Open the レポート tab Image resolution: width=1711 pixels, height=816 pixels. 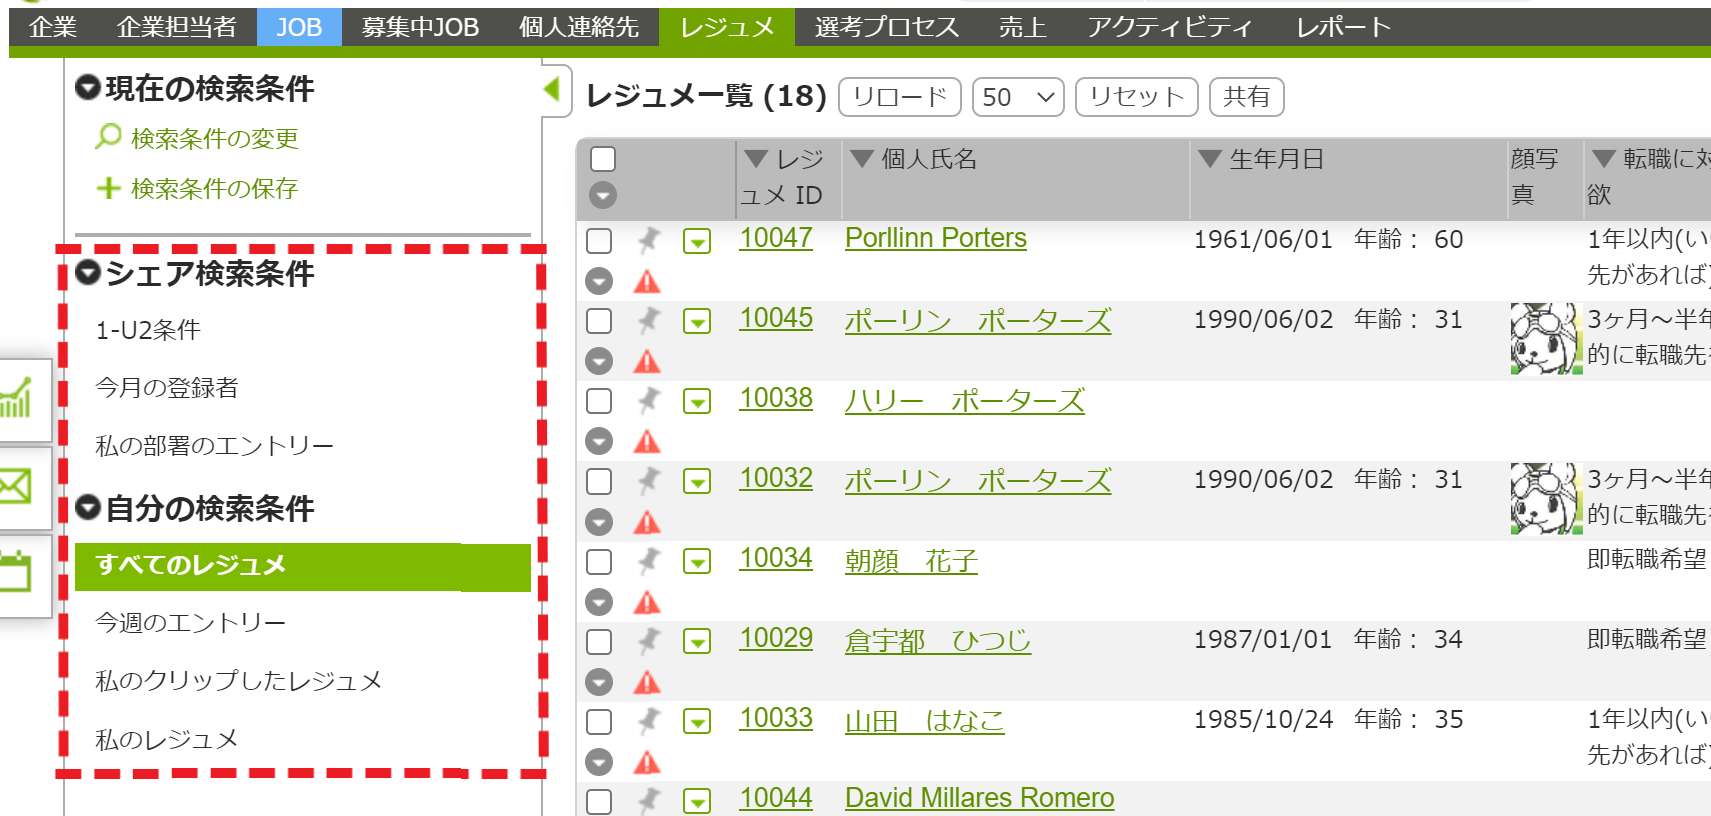tap(1343, 27)
